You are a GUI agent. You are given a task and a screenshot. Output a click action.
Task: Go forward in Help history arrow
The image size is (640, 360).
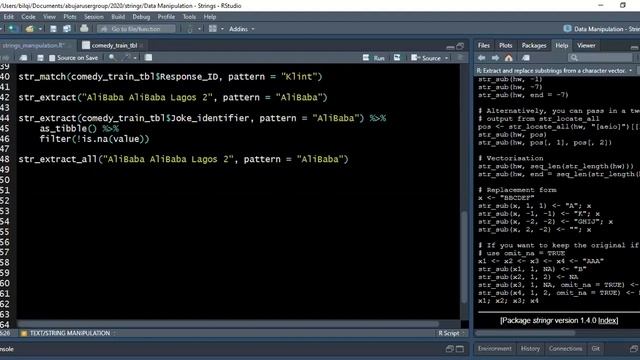point(495,58)
